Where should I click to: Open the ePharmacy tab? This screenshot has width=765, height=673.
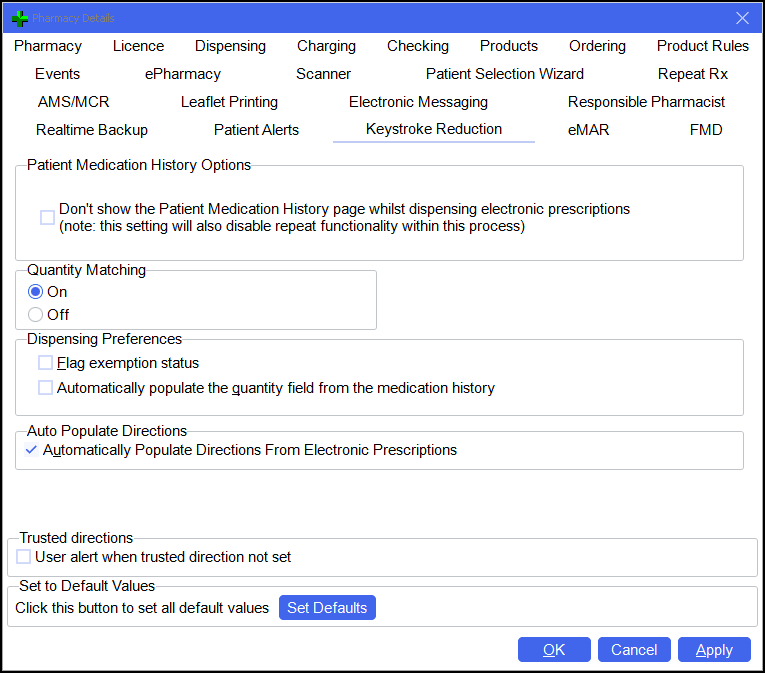click(183, 74)
